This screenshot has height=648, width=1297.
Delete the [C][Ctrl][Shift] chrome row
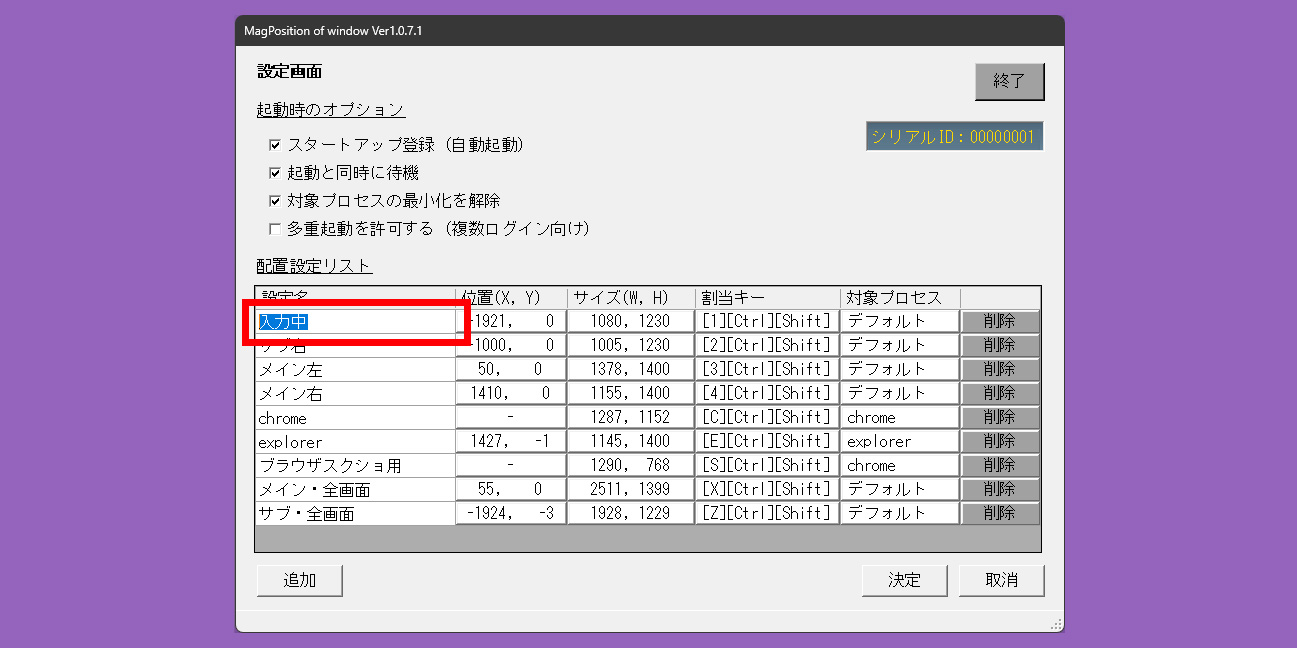(1000, 417)
